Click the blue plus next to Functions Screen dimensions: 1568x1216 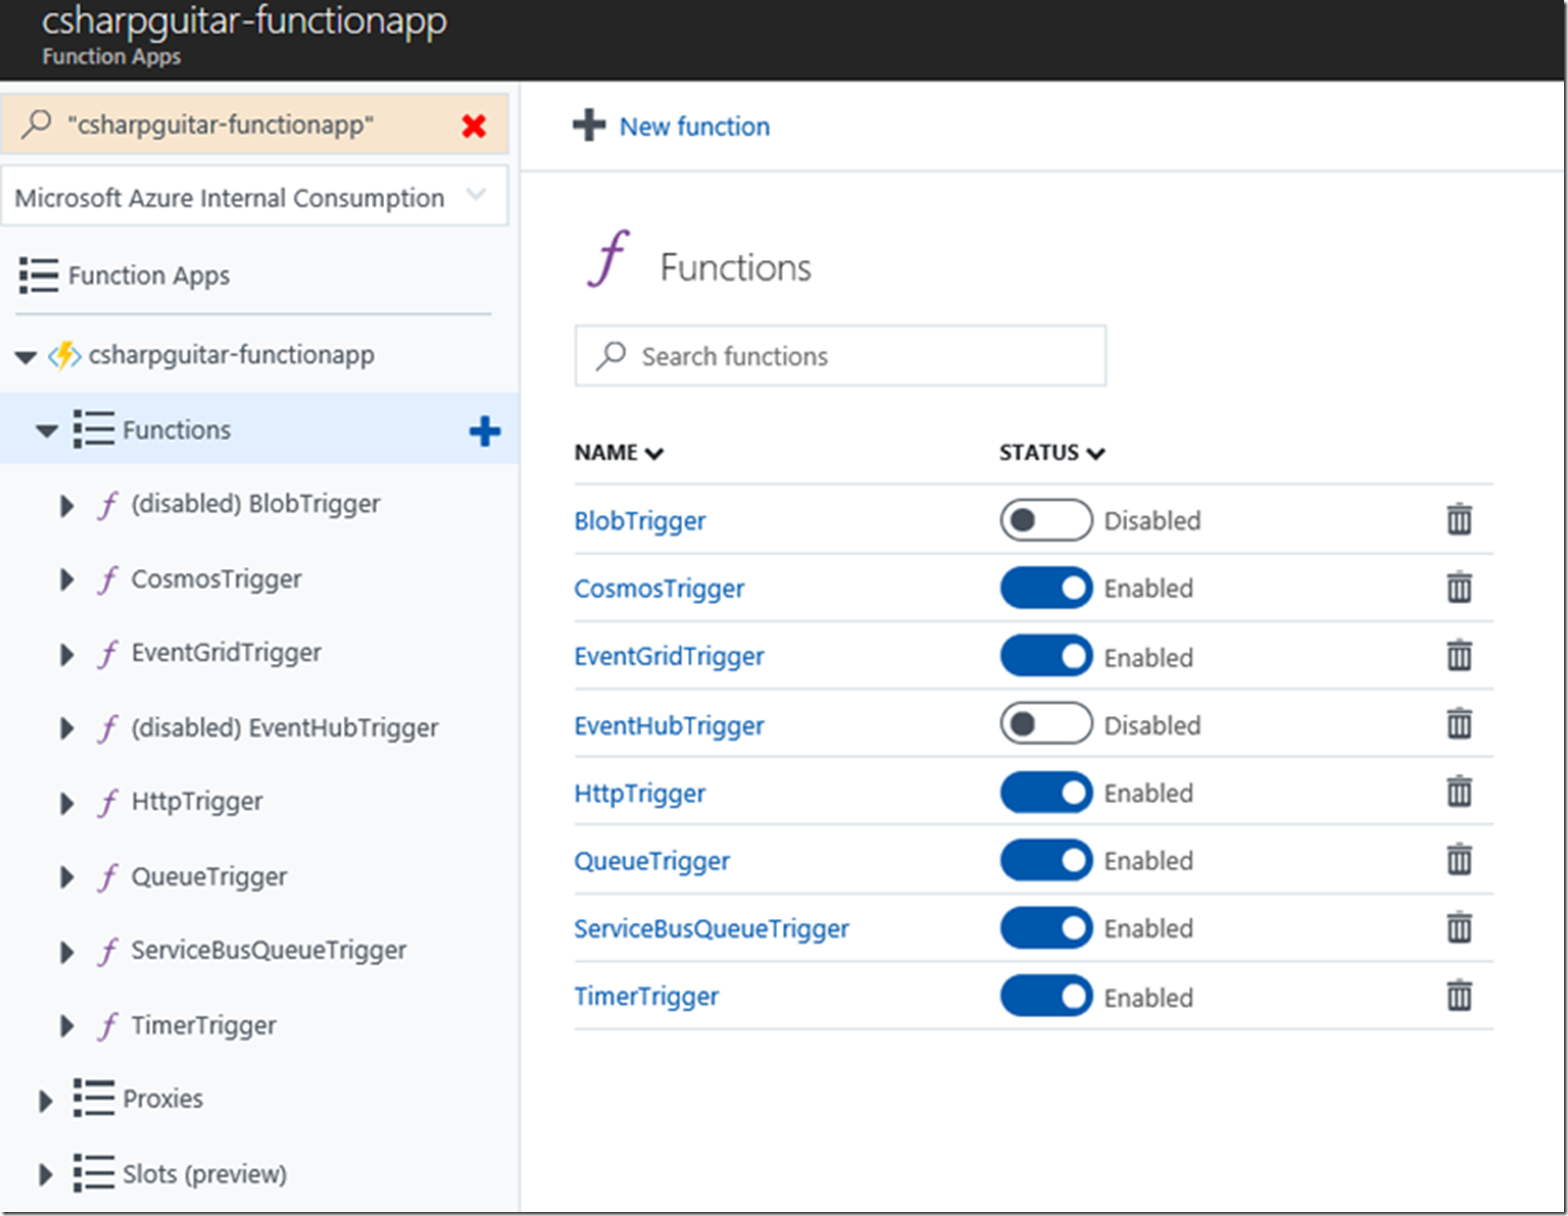485,431
